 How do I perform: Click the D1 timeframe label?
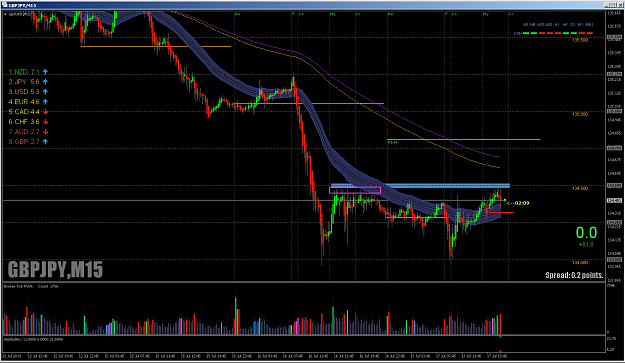[573, 24]
